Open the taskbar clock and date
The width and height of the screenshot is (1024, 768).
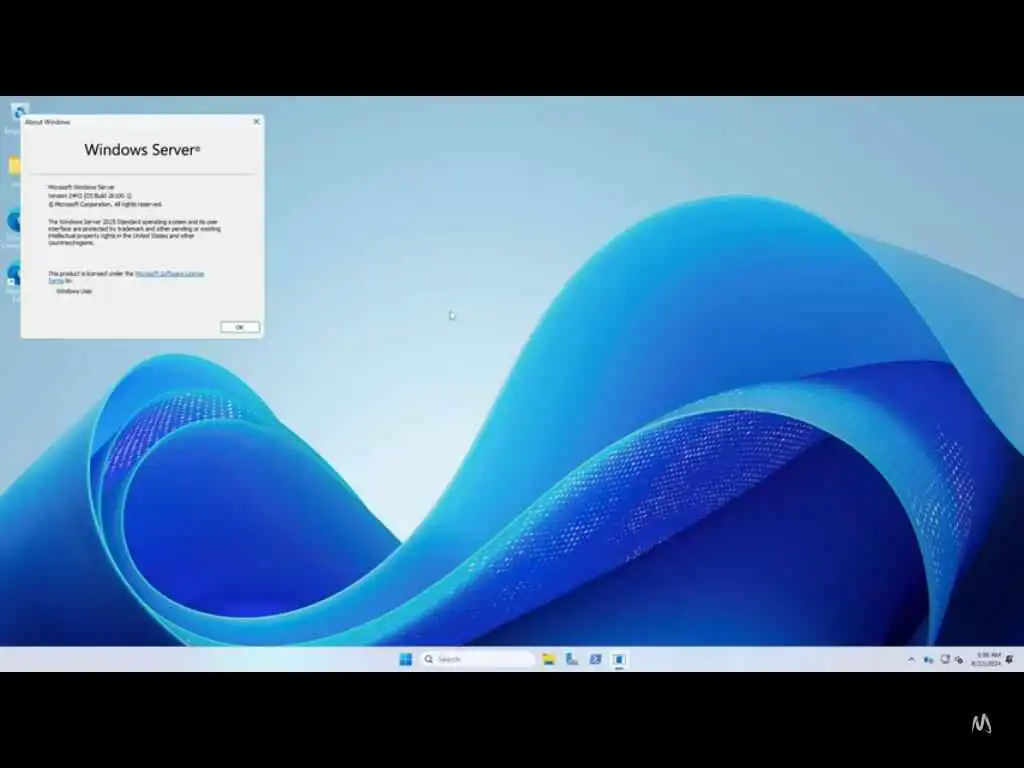coord(986,659)
